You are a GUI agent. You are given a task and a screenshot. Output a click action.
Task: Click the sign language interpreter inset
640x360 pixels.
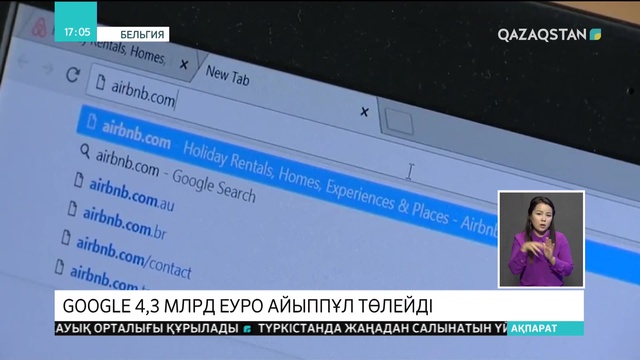click(x=541, y=239)
